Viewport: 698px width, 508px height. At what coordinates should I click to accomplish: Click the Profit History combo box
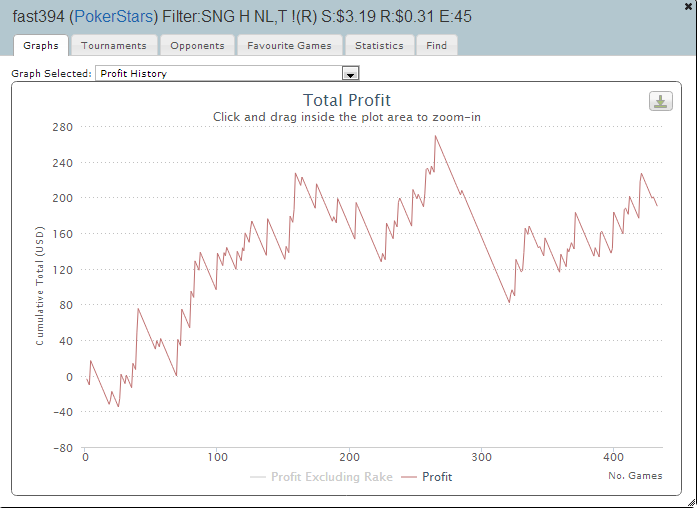click(227, 73)
